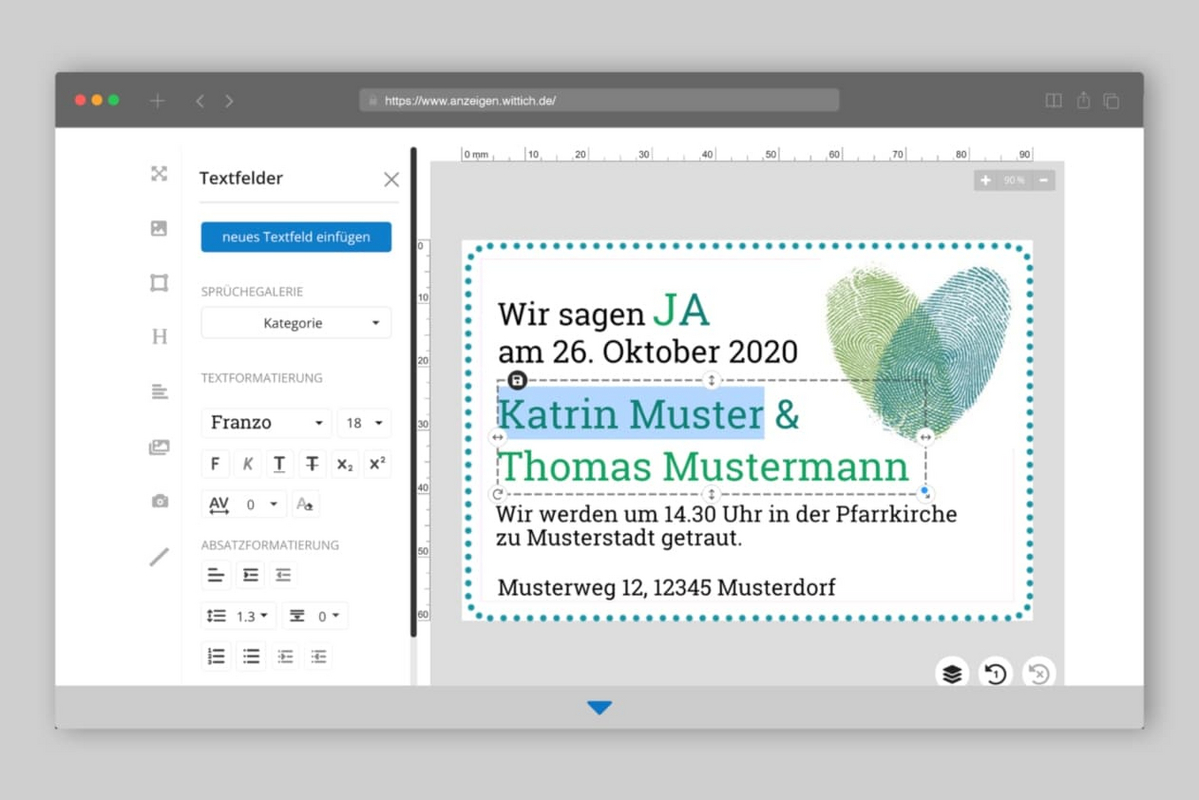
Task: Toggle superscript formatting
Action: coord(377,464)
